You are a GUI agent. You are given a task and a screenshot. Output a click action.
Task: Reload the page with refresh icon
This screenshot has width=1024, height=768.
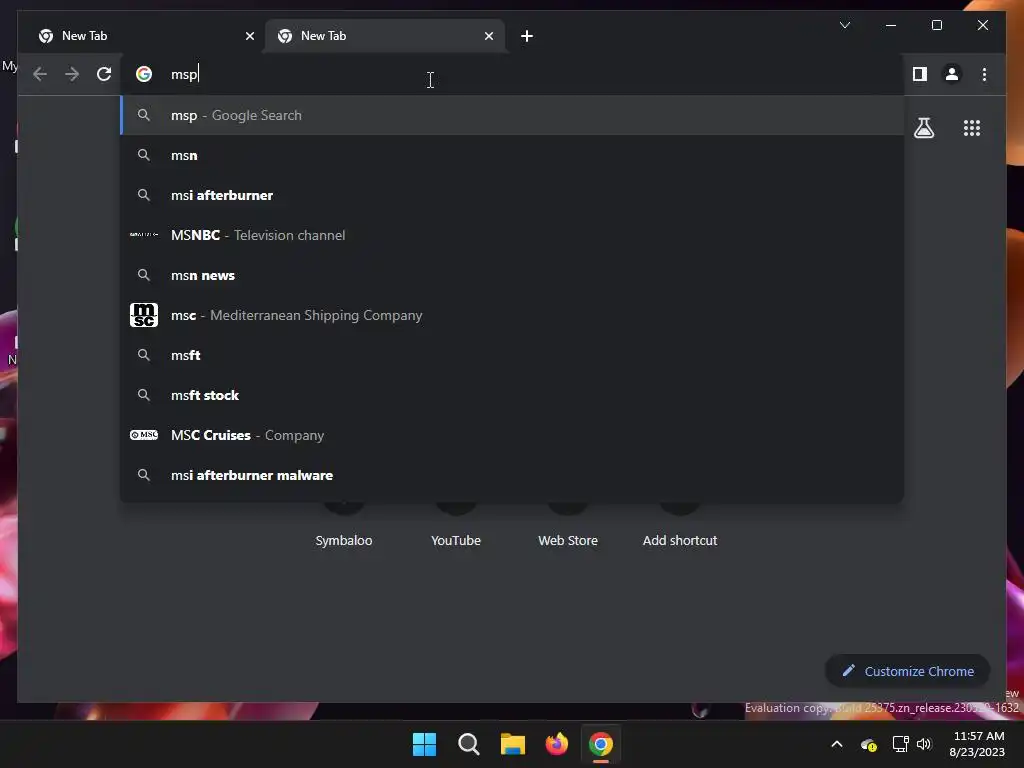(104, 74)
